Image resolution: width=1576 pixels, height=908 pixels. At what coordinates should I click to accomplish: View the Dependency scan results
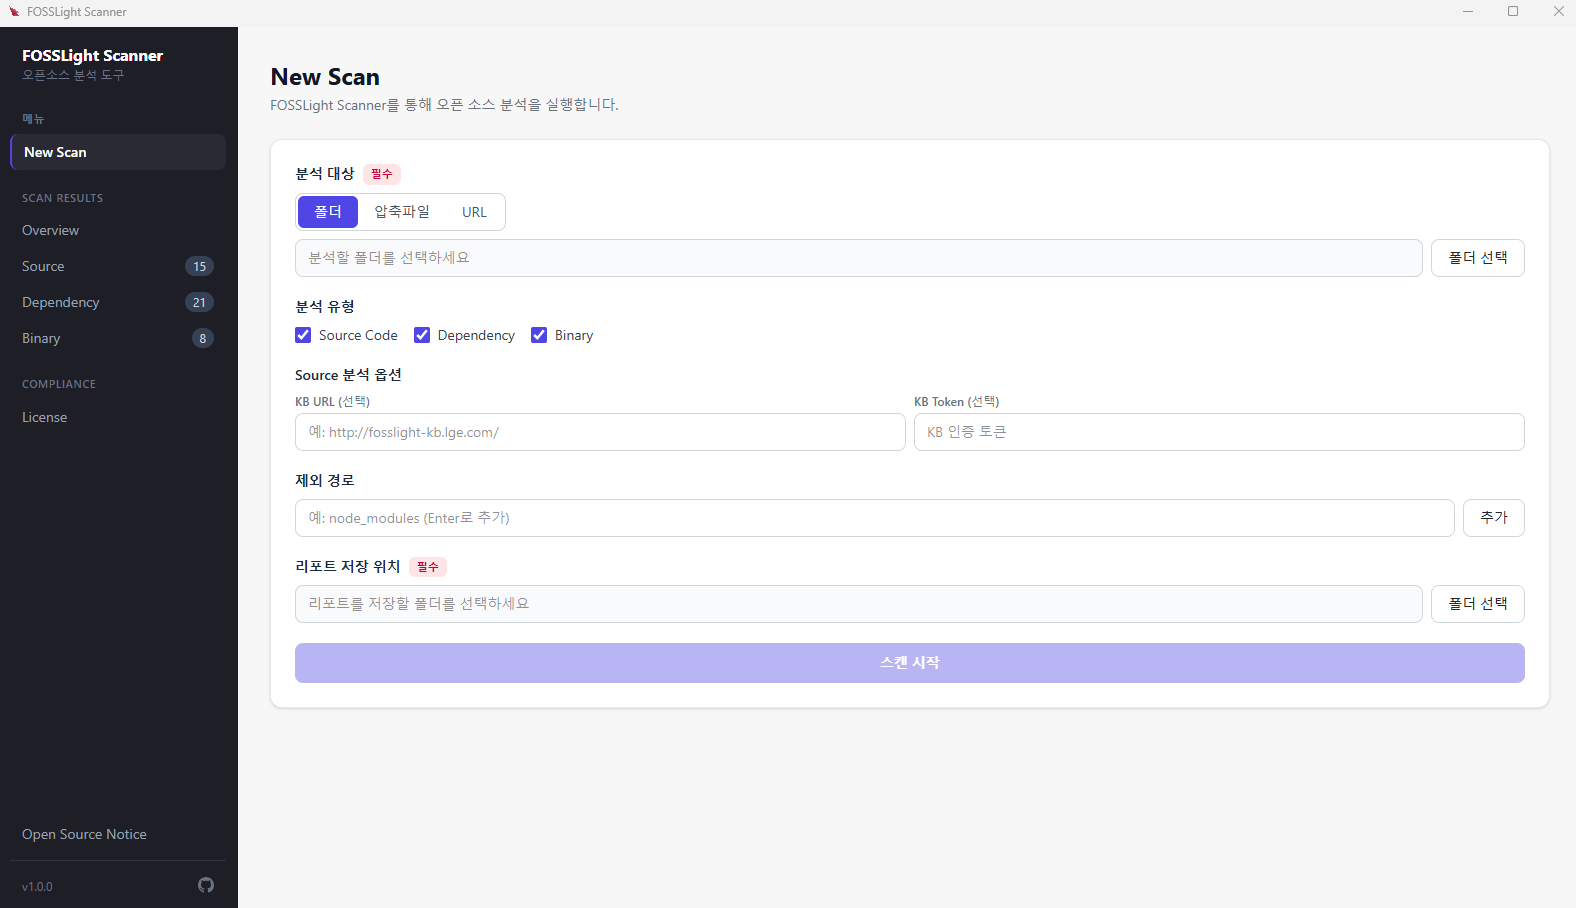point(118,302)
